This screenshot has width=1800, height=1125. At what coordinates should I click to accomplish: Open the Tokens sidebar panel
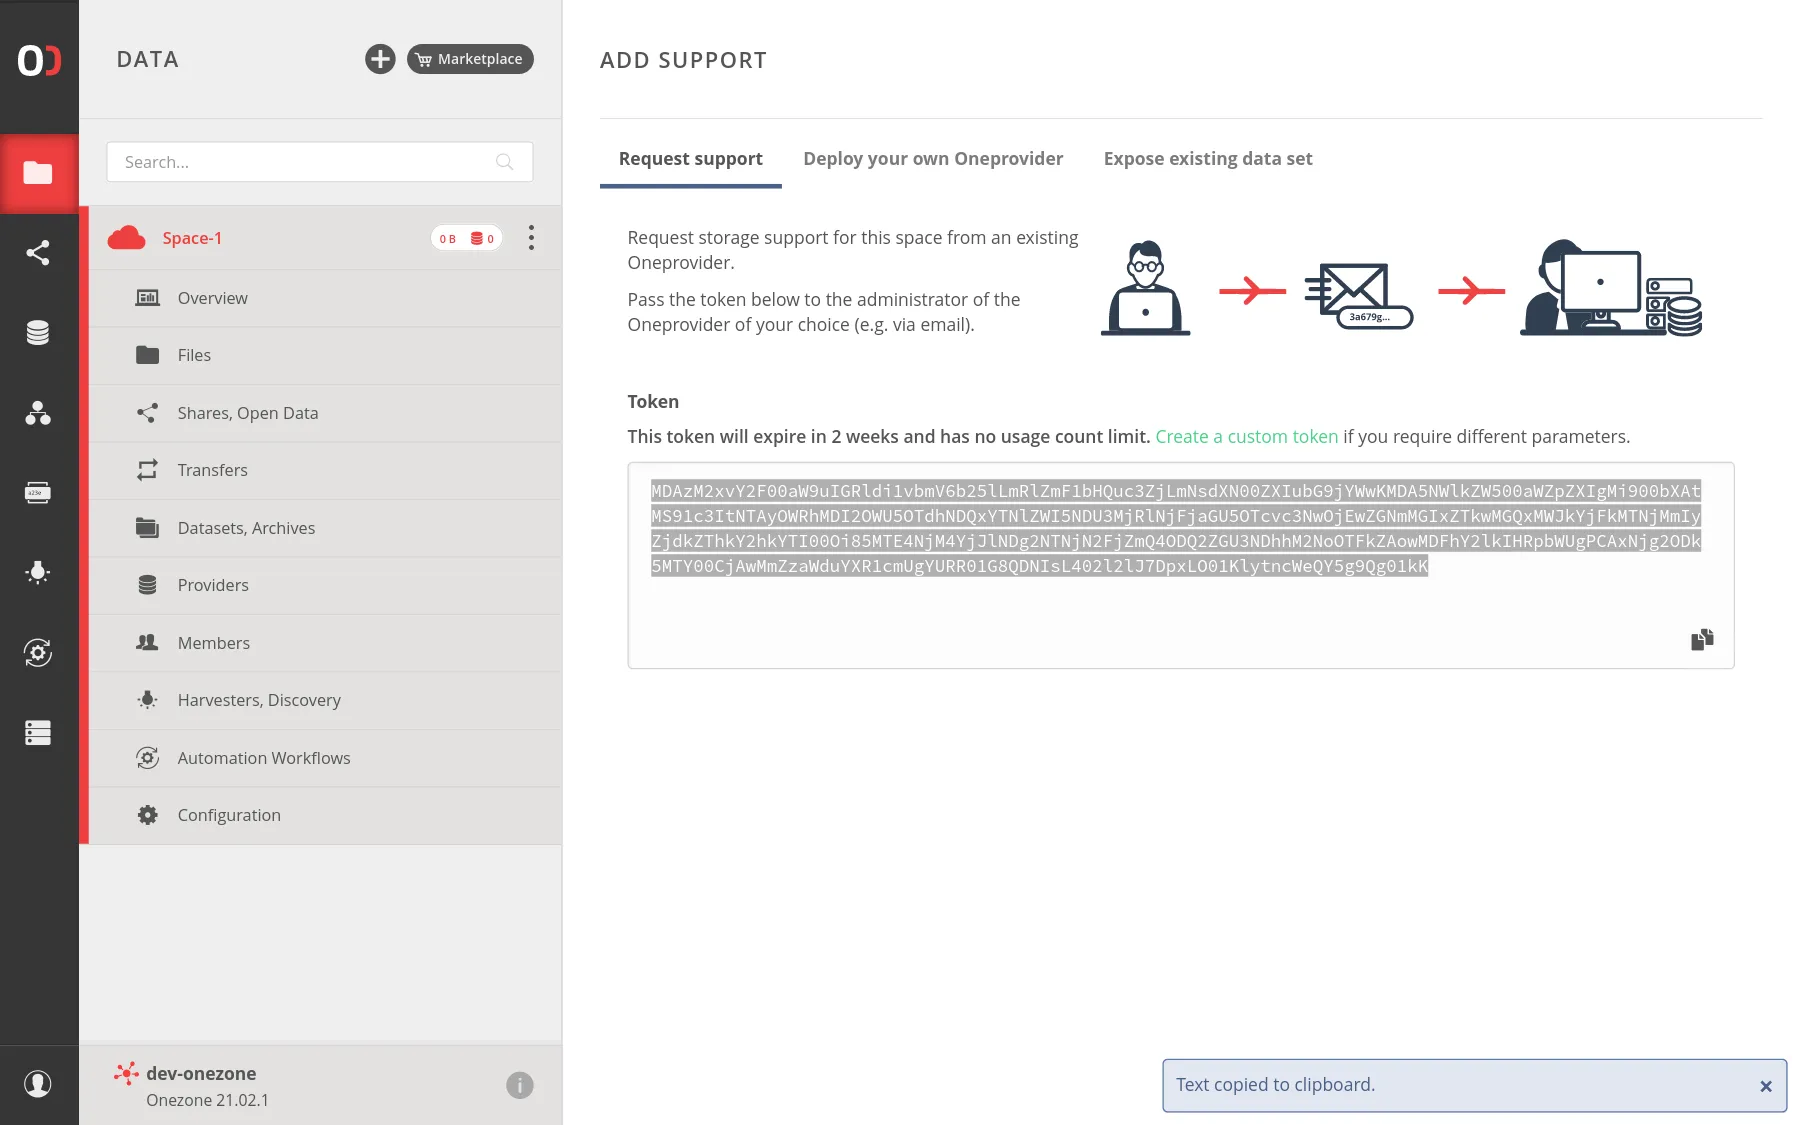pos(39,491)
